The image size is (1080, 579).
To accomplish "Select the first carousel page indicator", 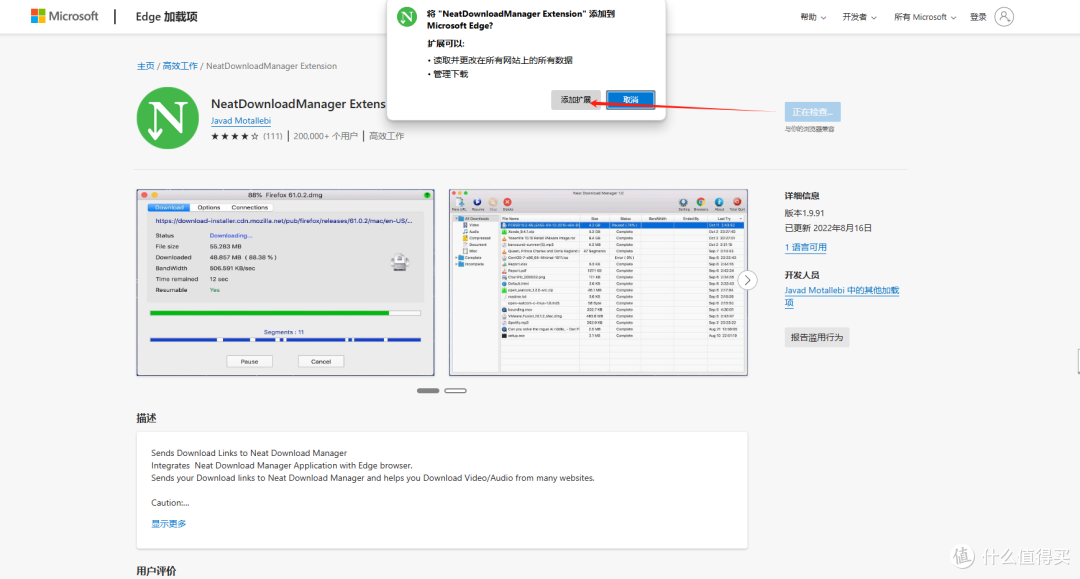I will click(x=428, y=390).
